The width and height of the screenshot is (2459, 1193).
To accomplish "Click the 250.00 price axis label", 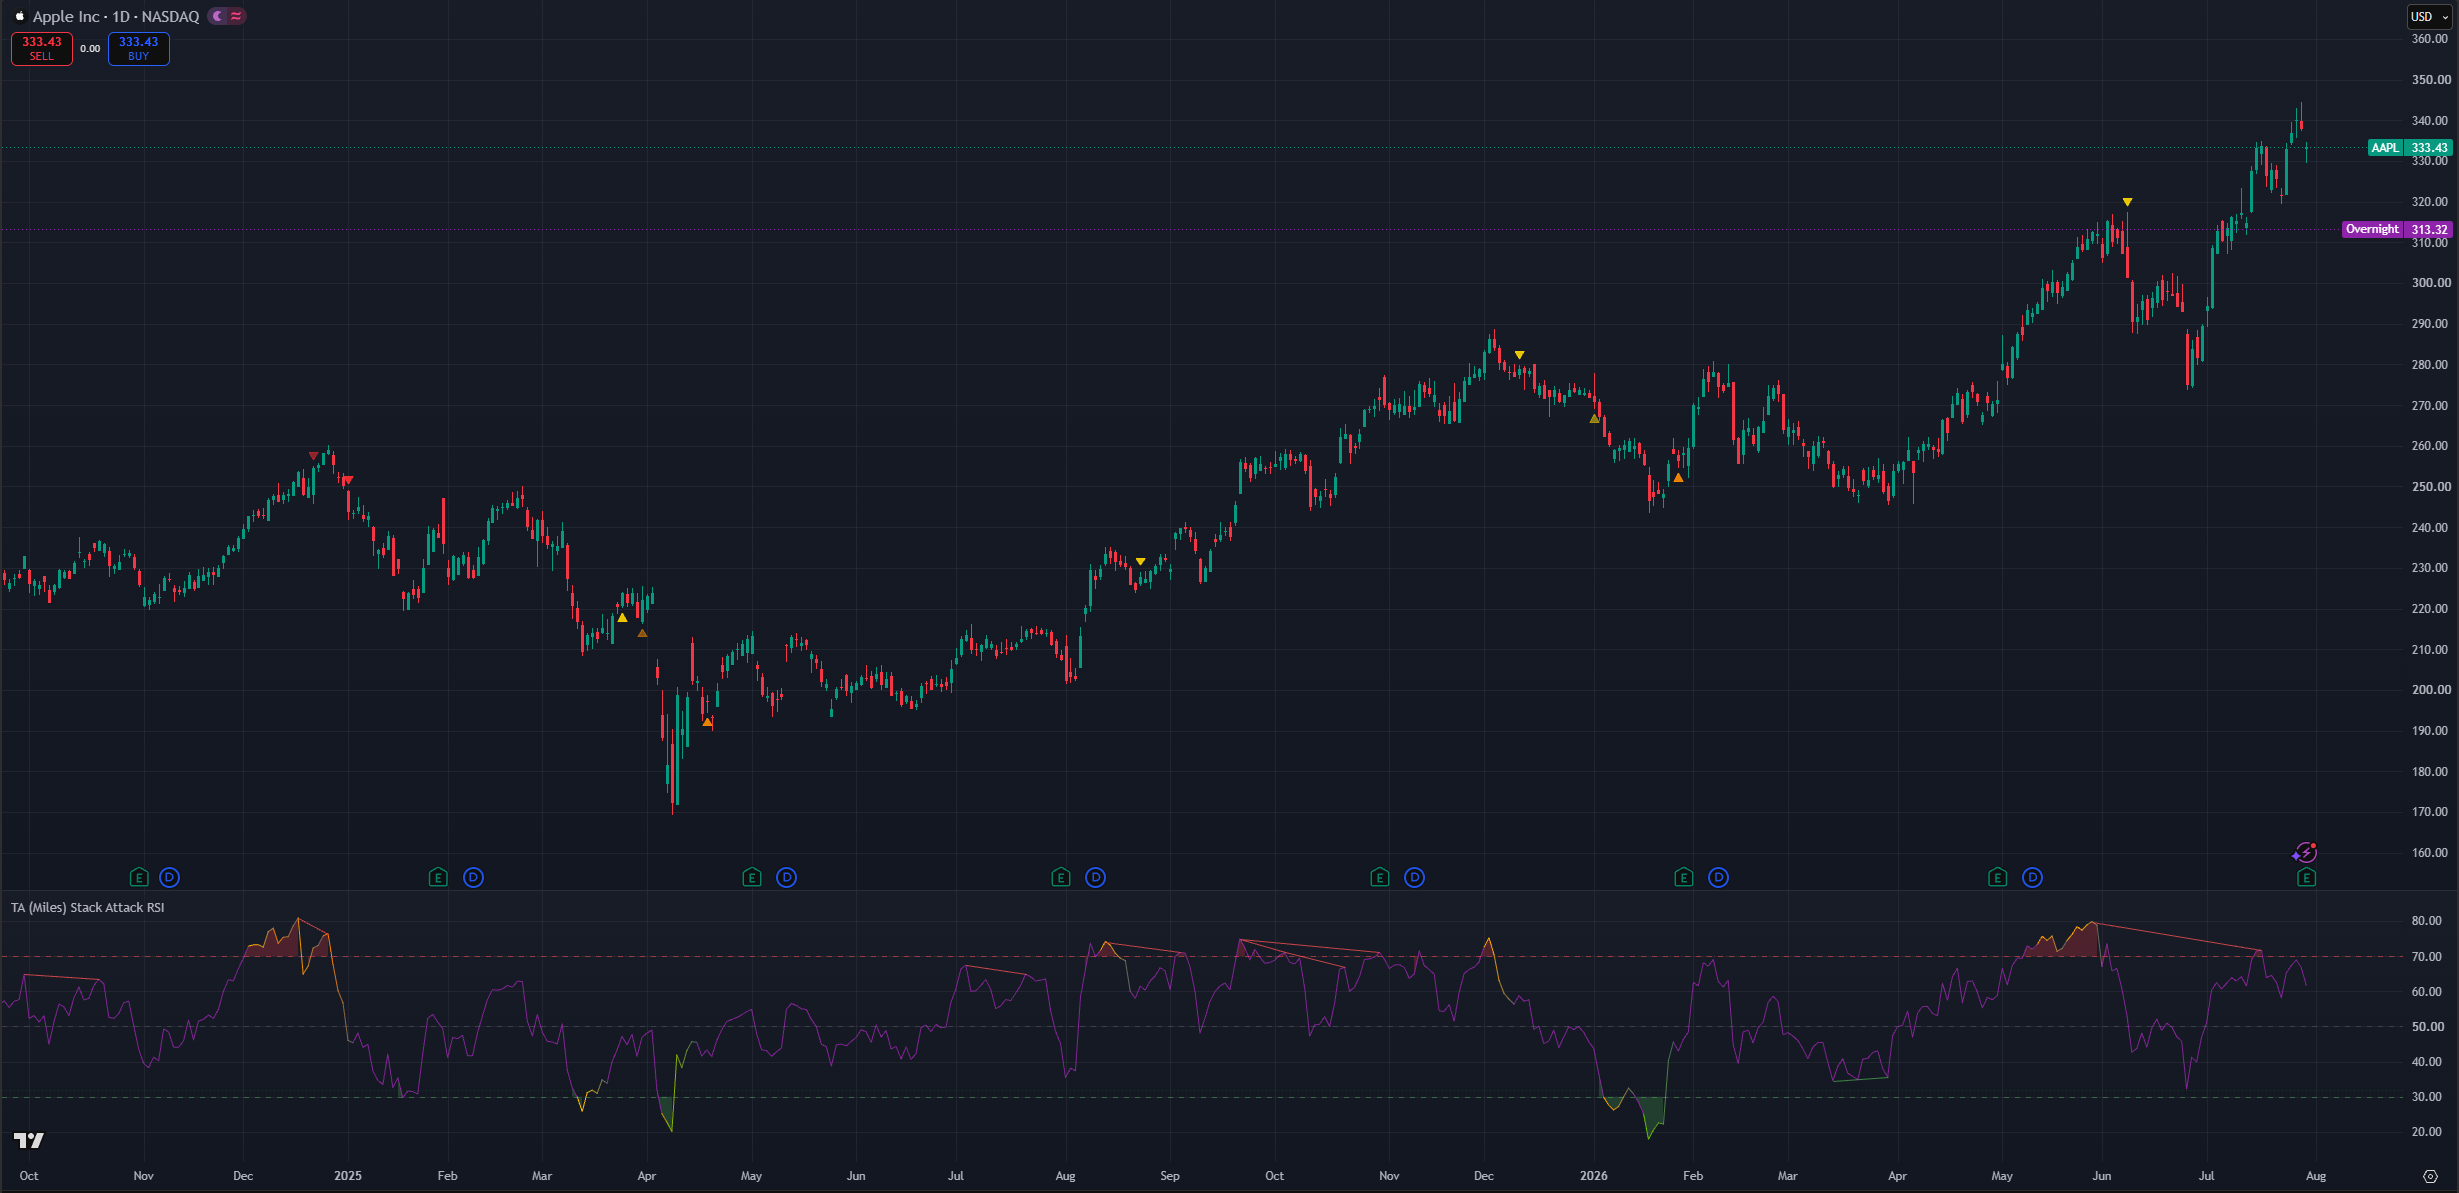I will click(x=2430, y=487).
